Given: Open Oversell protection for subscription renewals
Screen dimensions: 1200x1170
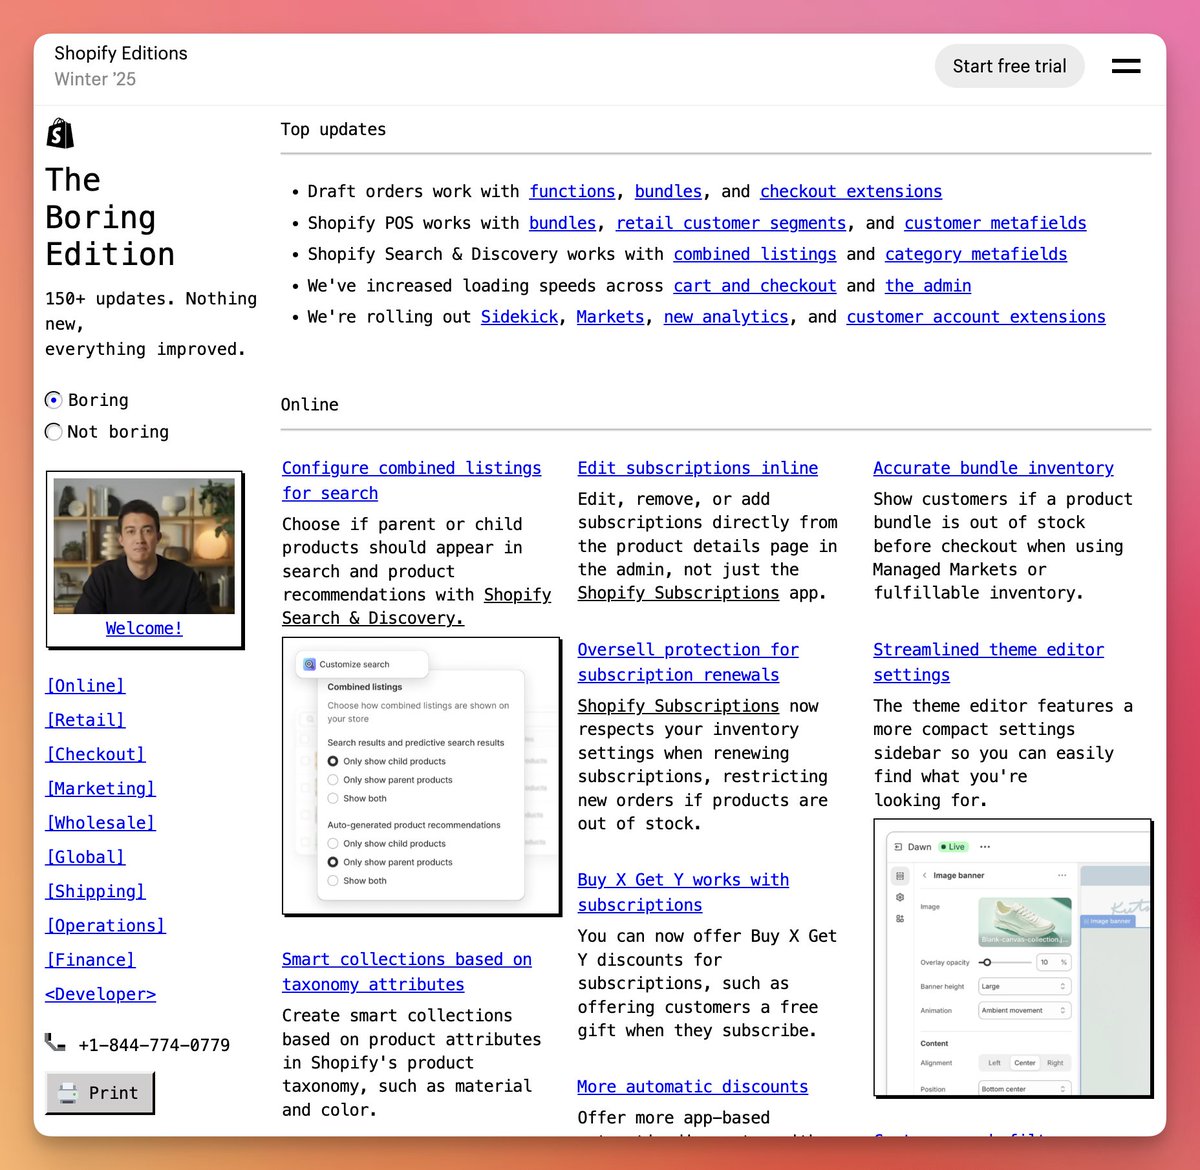Looking at the screenshot, I should [688, 662].
